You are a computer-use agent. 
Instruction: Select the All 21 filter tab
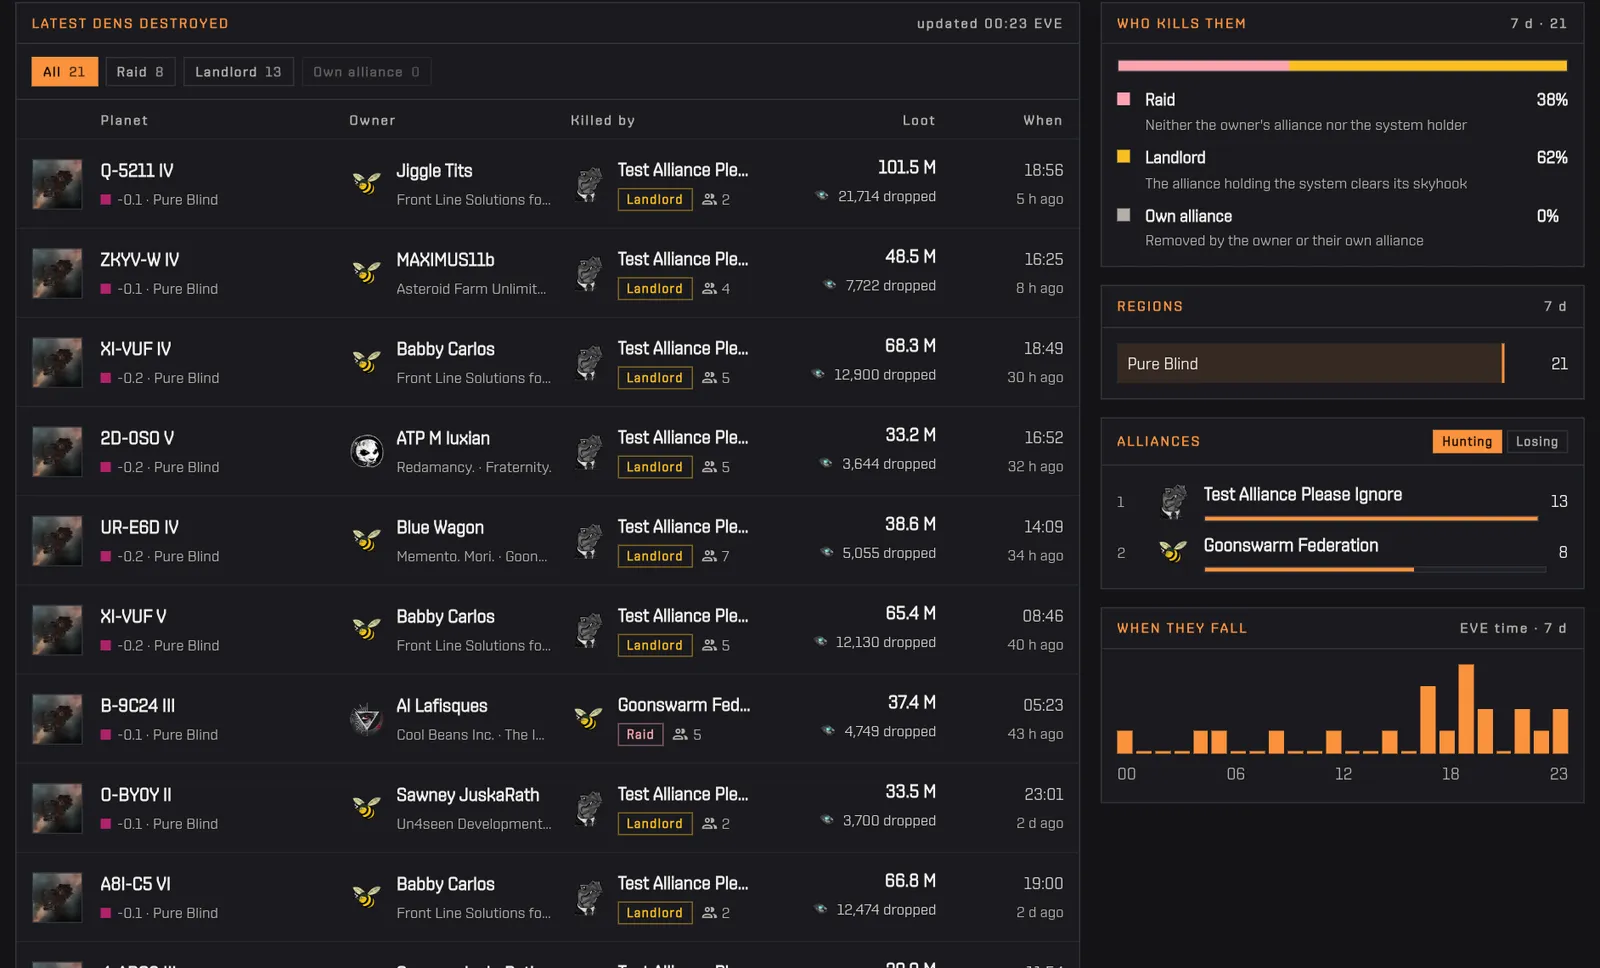(64, 72)
